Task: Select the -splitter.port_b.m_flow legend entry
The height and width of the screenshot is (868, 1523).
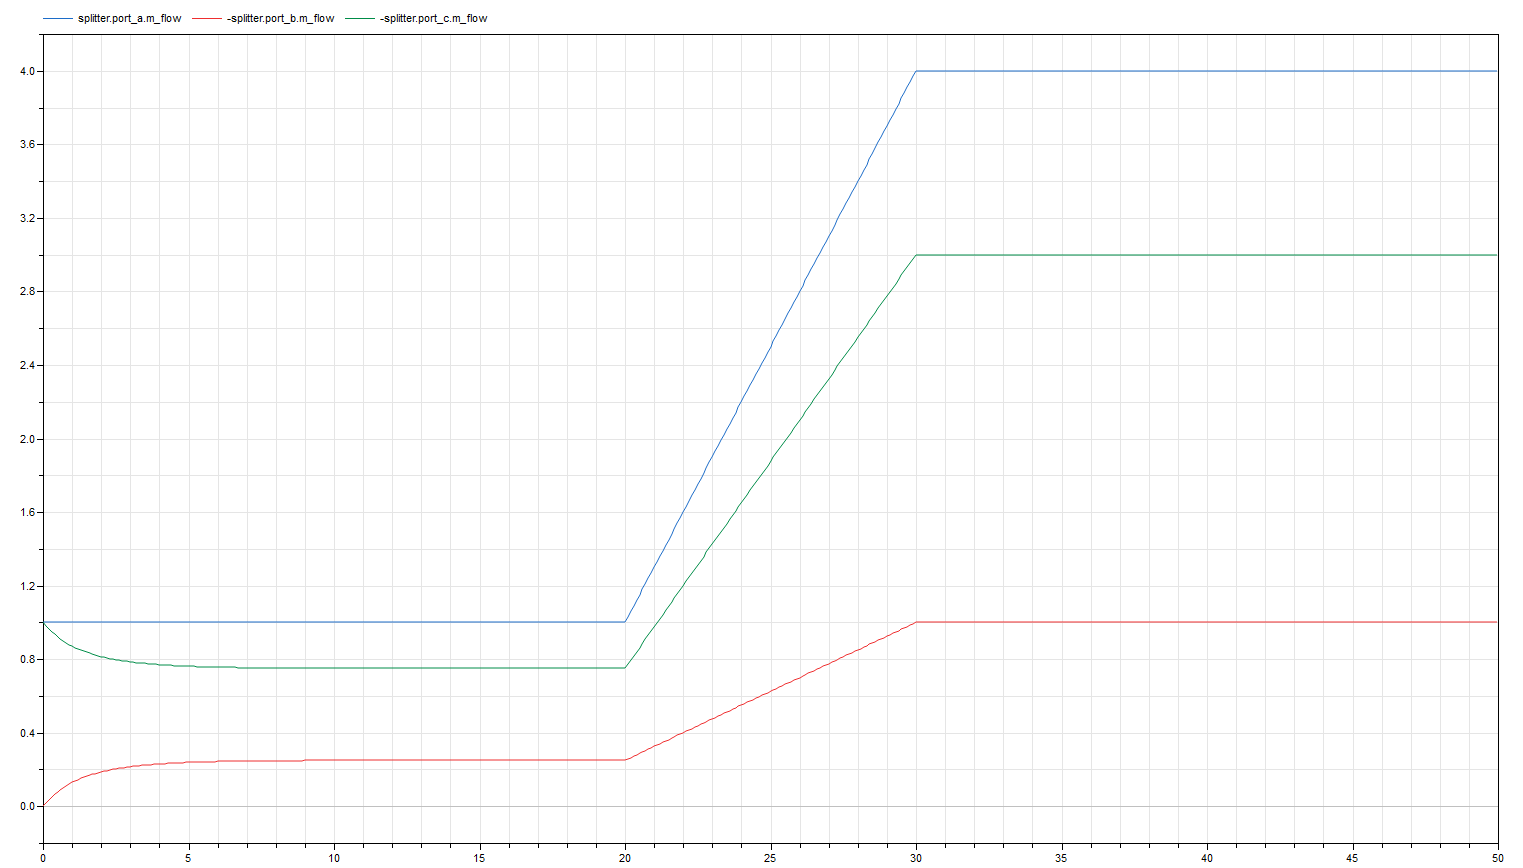Action: click(280, 18)
